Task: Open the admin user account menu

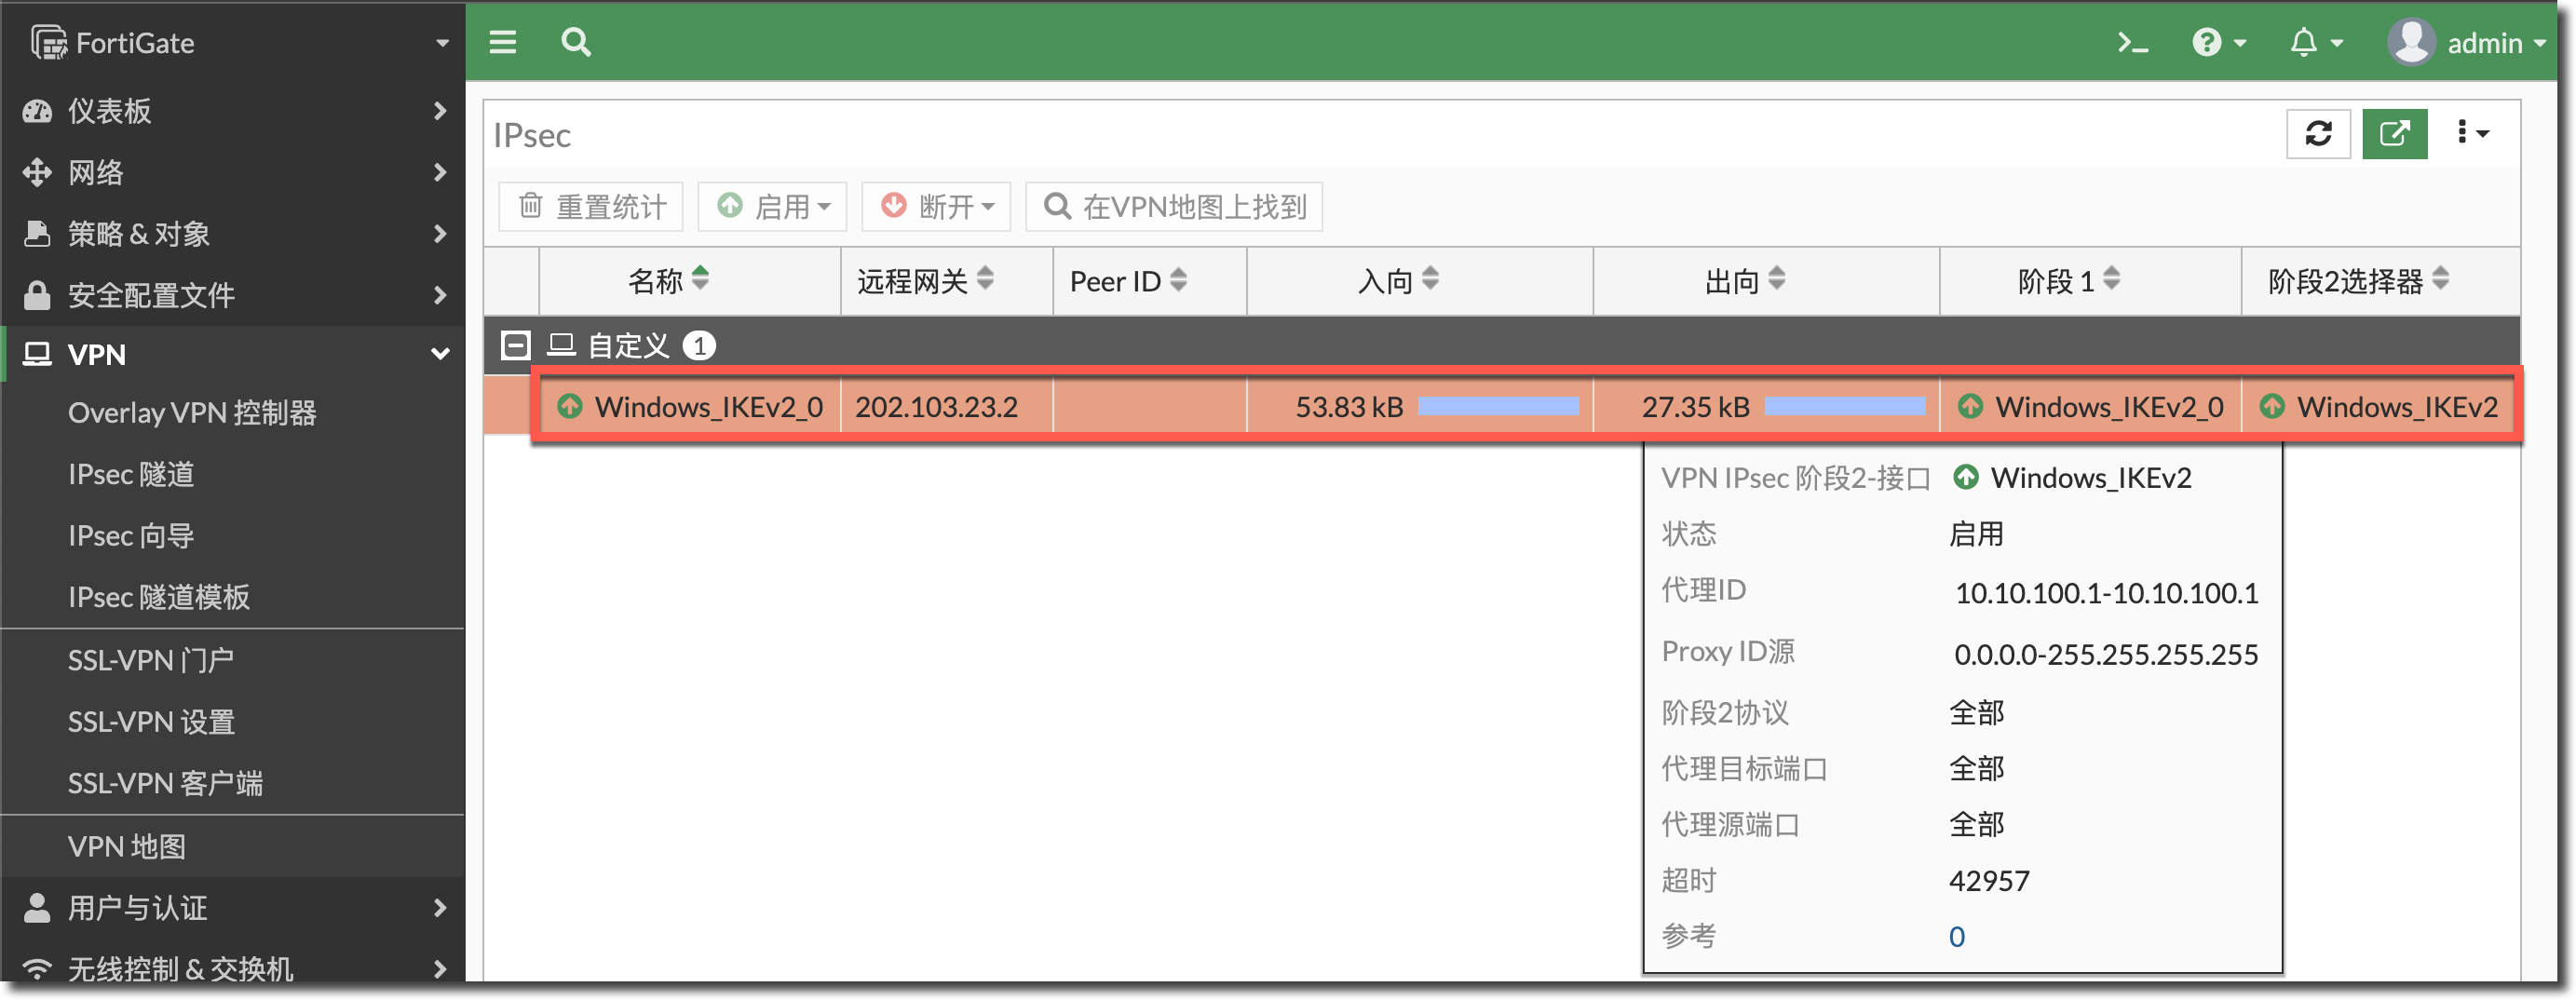Action: click(x=2466, y=43)
